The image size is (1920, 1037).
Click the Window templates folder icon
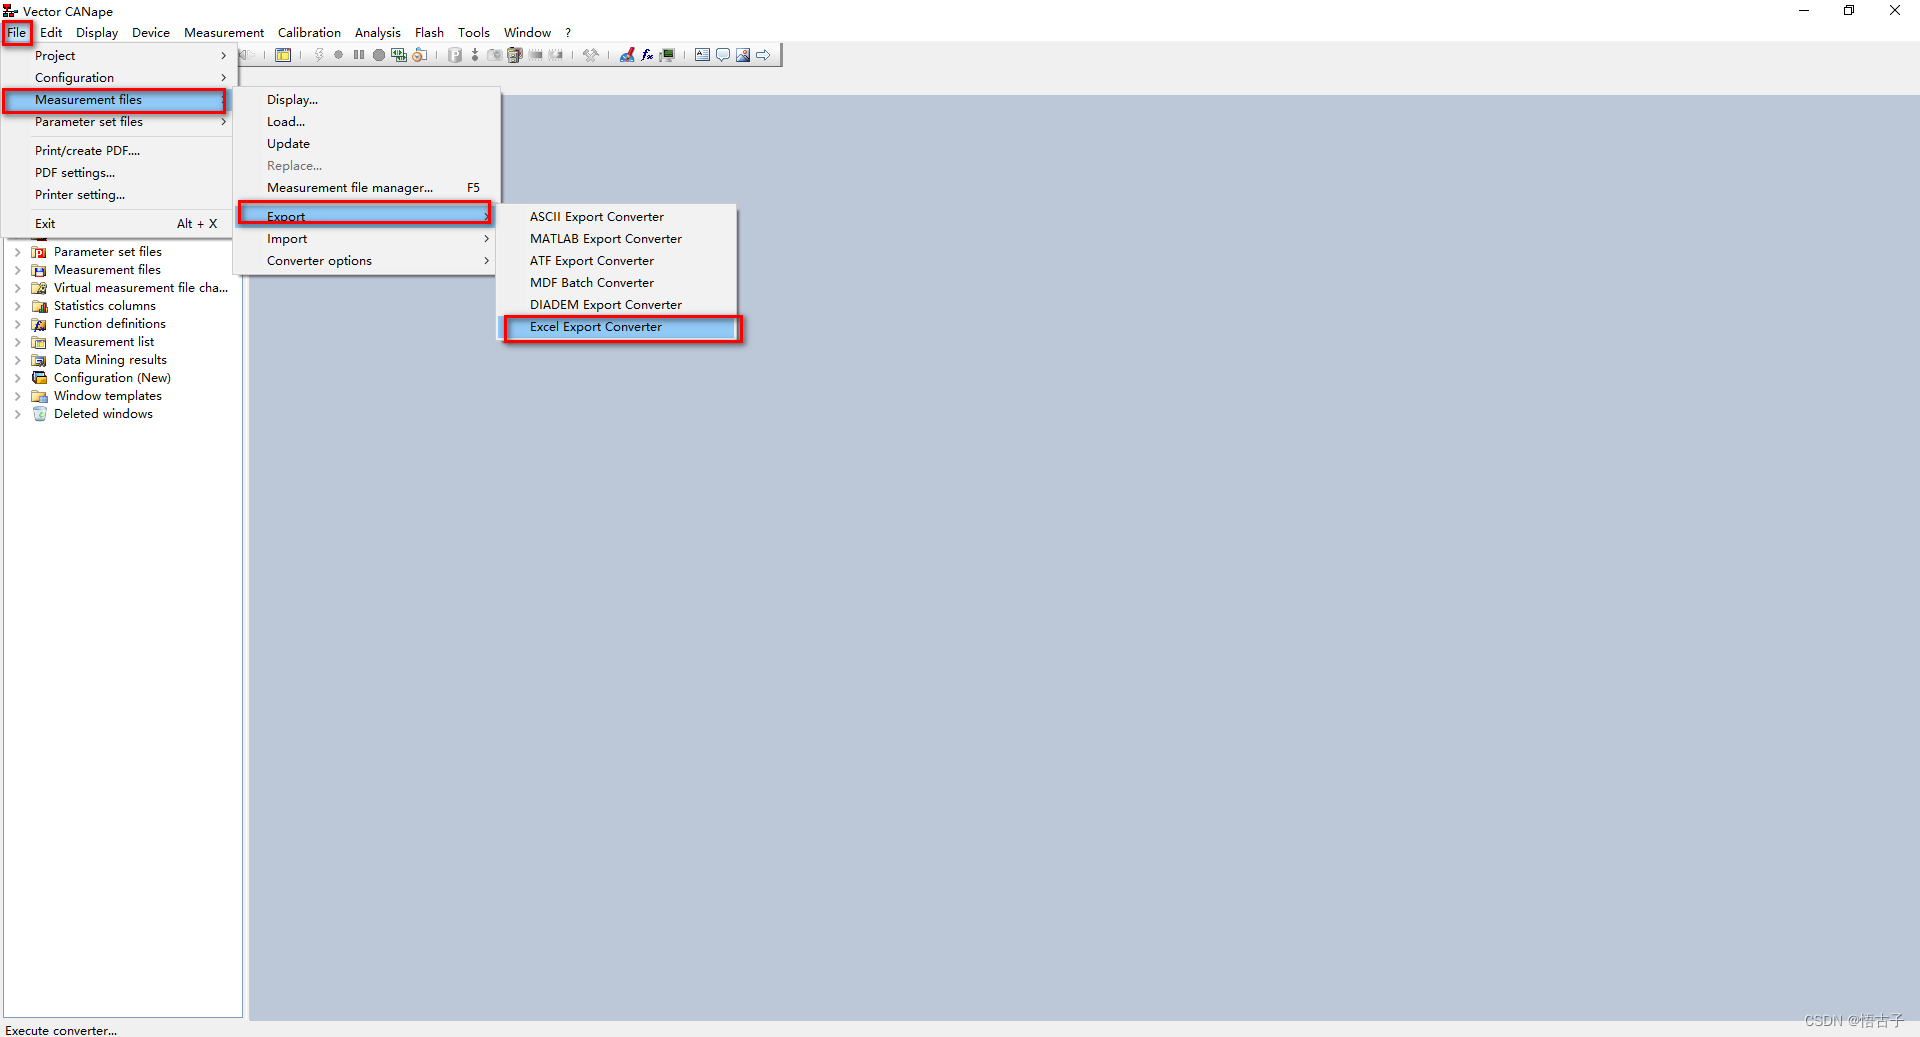point(39,396)
